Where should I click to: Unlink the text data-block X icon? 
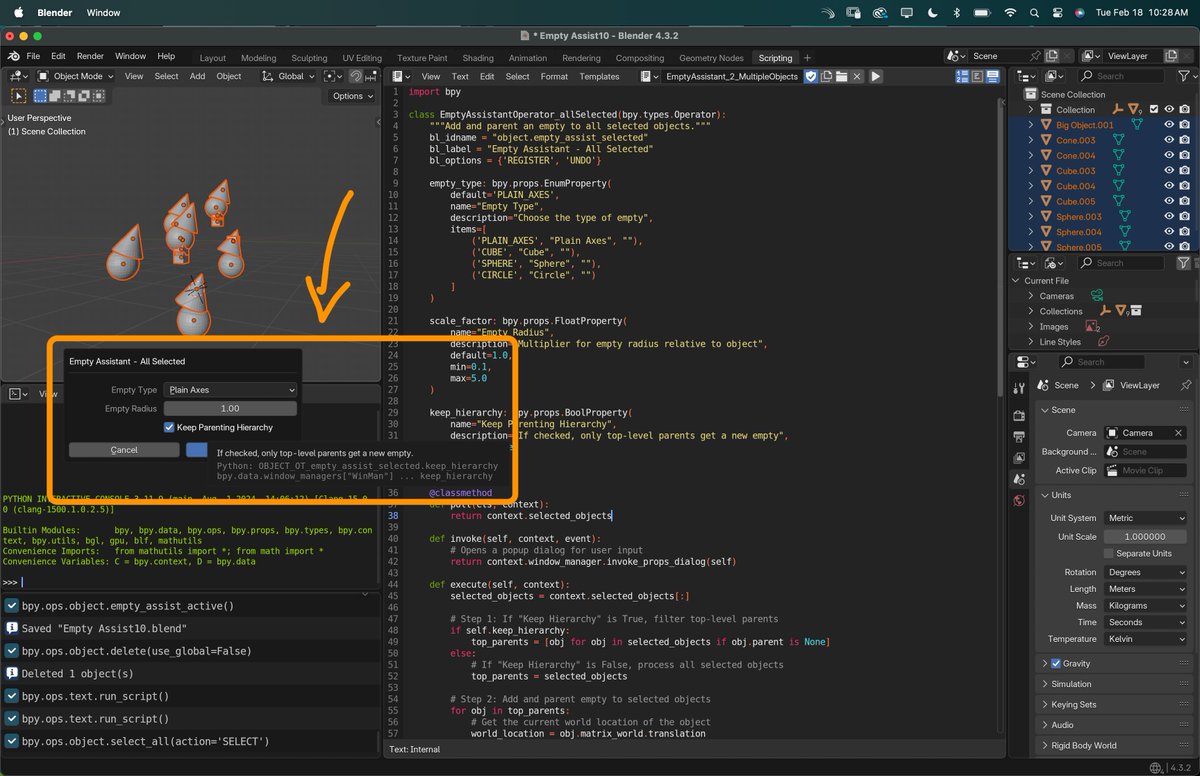tap(858, 76)
